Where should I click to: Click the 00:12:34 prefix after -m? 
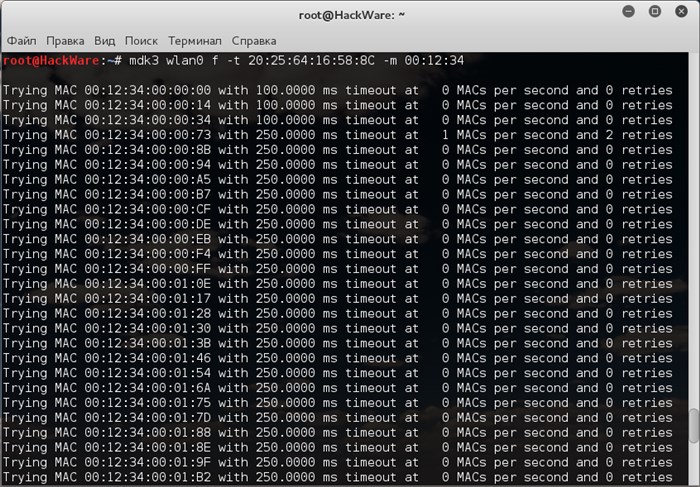[434, 60]
